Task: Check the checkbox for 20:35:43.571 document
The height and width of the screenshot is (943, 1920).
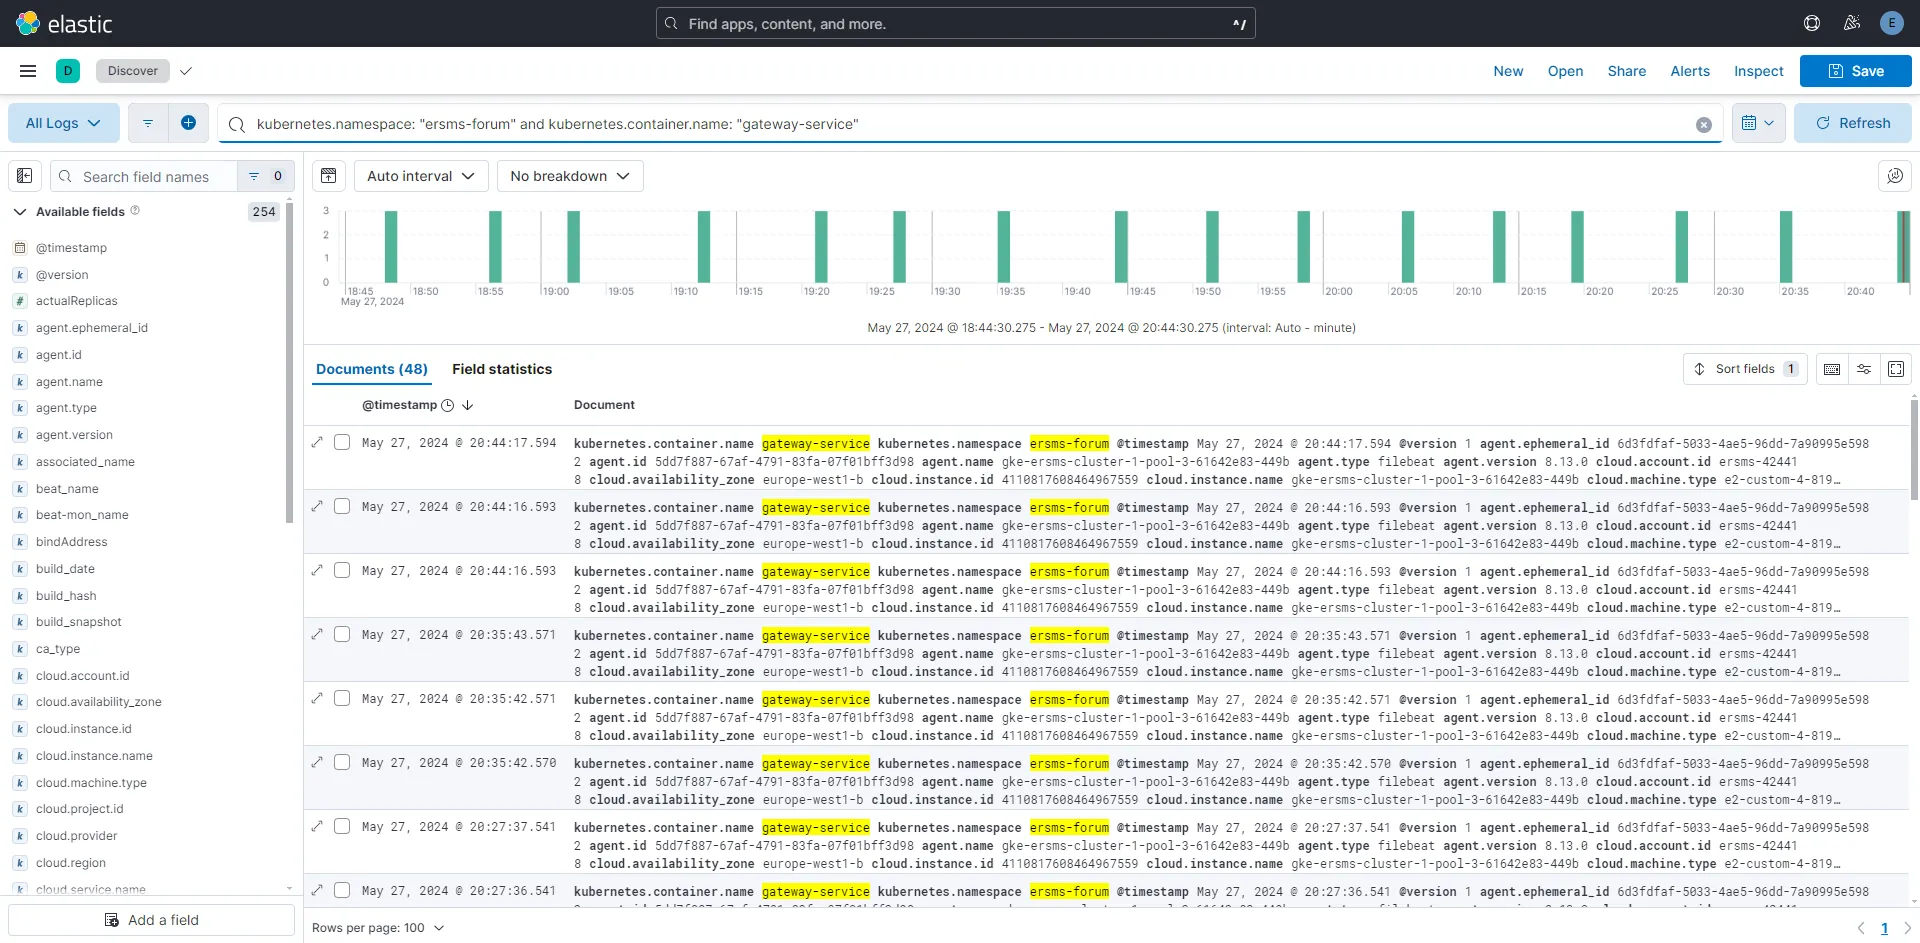Action: [342, 634]
